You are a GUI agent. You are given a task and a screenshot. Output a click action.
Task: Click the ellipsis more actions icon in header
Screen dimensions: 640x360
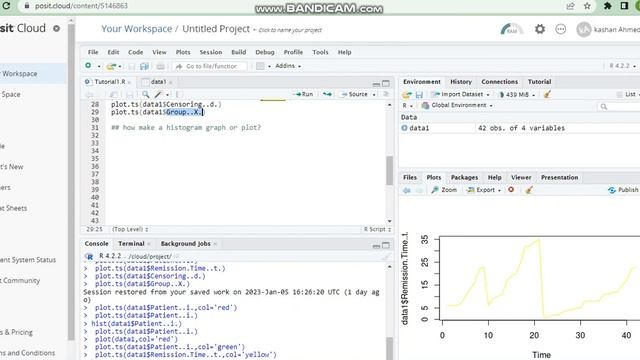[x=561, y=29]
